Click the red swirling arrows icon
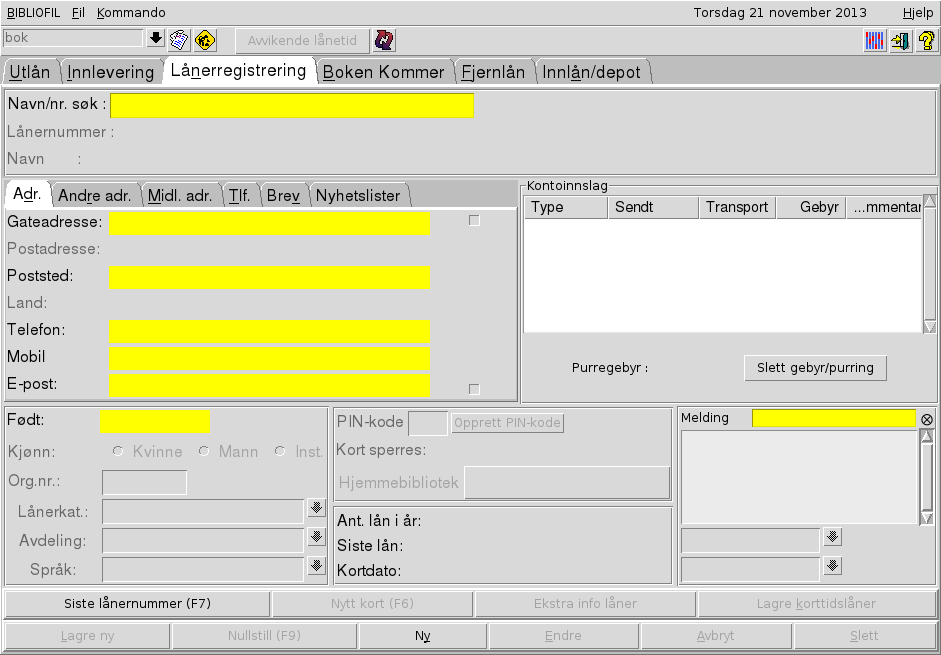 384,40
